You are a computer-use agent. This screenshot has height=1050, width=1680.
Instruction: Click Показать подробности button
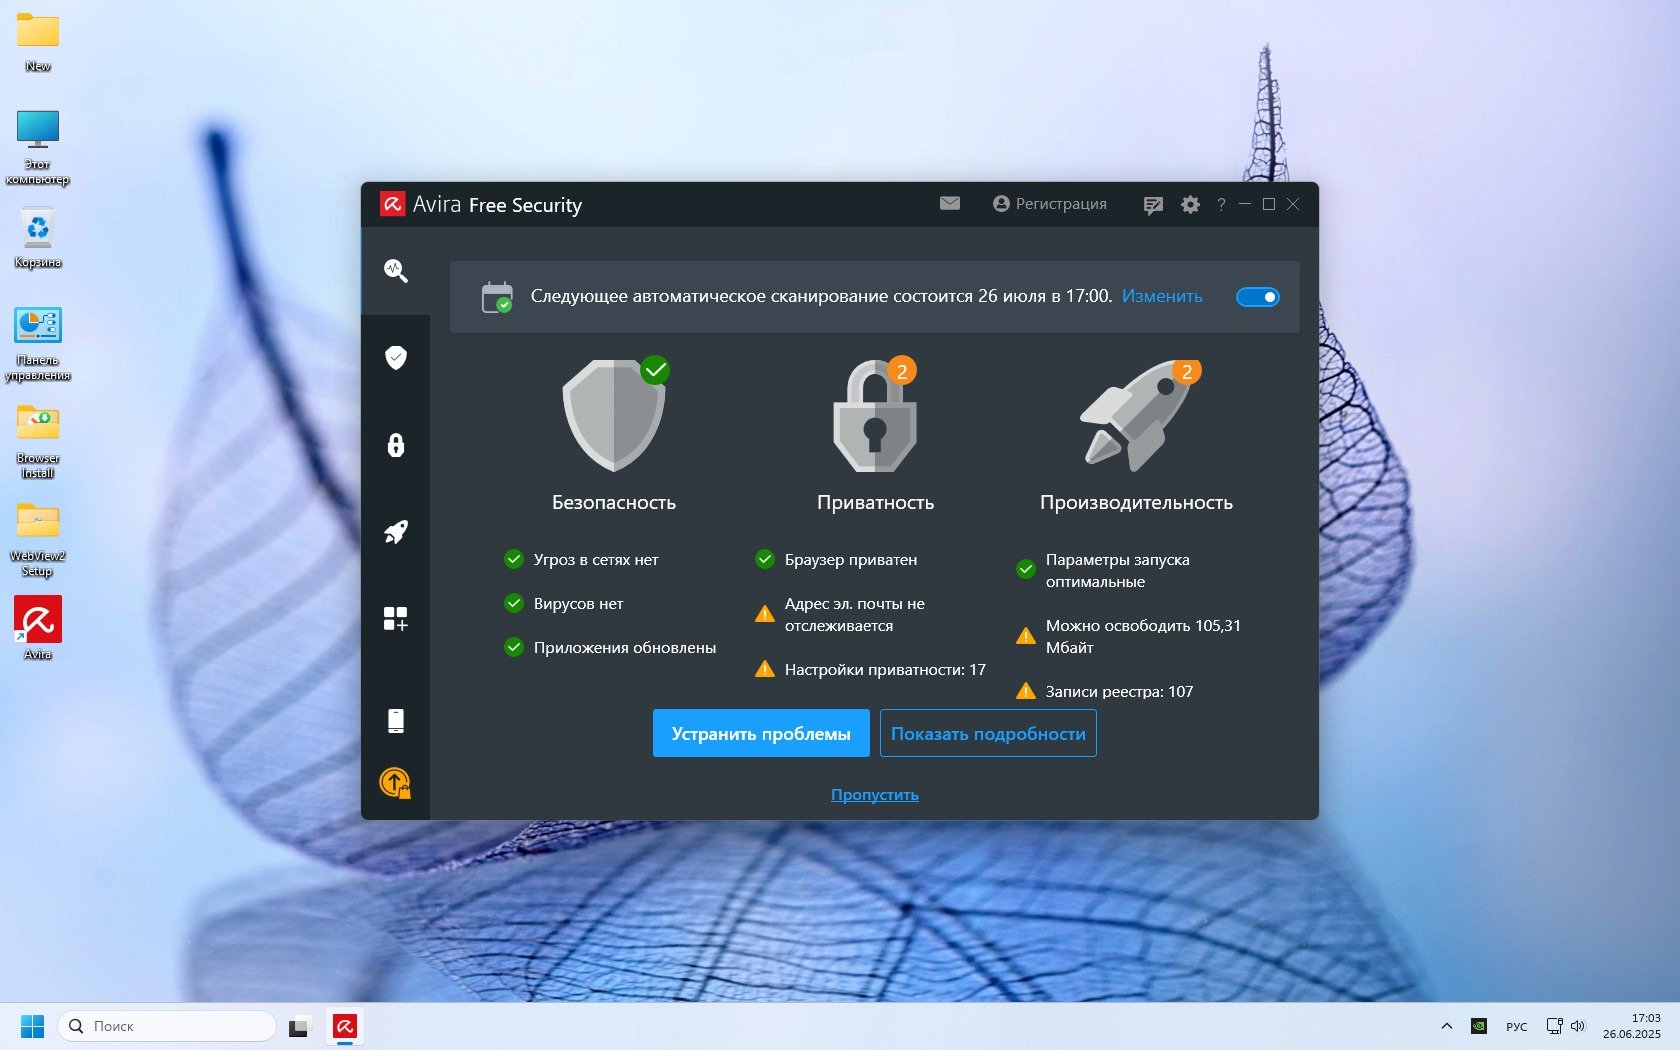[x=988, y=733]
